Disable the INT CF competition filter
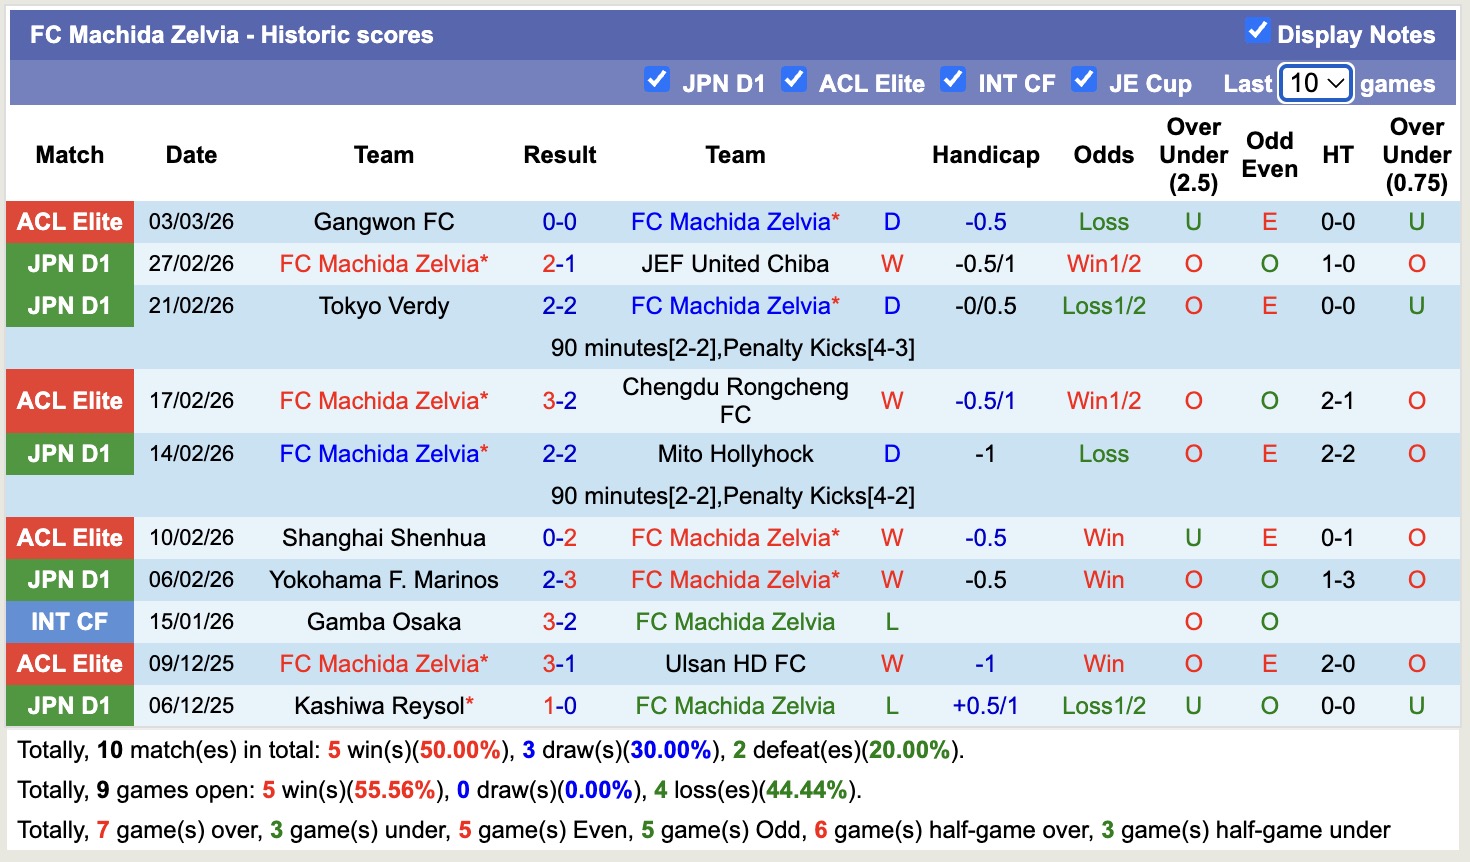1470x862 pixels. pyautogui.click(x=952, y=82)
